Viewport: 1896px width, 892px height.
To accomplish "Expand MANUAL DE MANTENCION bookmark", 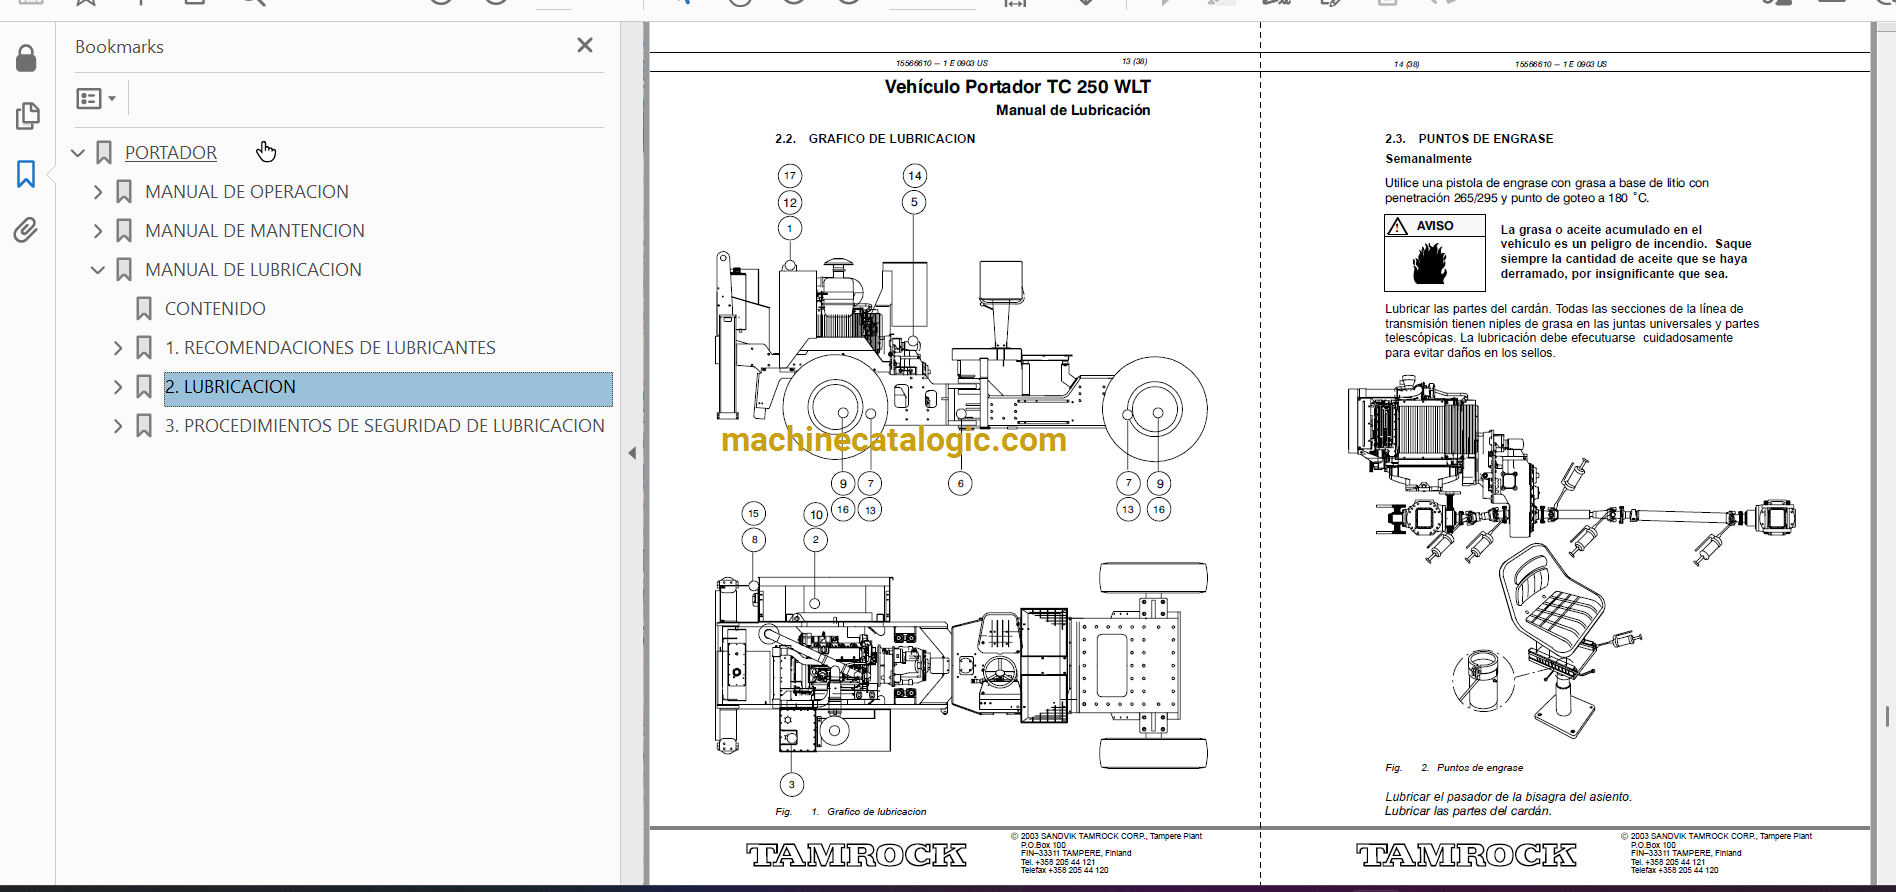I will pyautogui.click(x=98, y=231).
